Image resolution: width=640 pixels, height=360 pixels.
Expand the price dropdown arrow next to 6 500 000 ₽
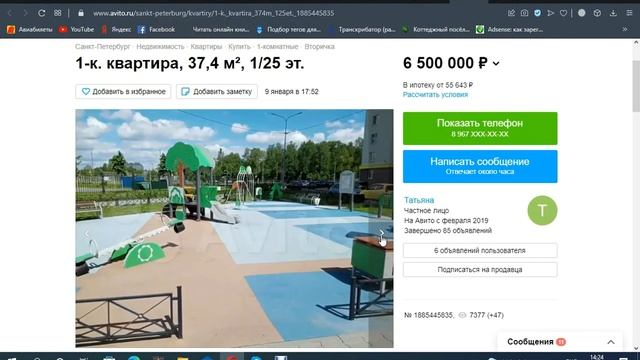(496, 64)
